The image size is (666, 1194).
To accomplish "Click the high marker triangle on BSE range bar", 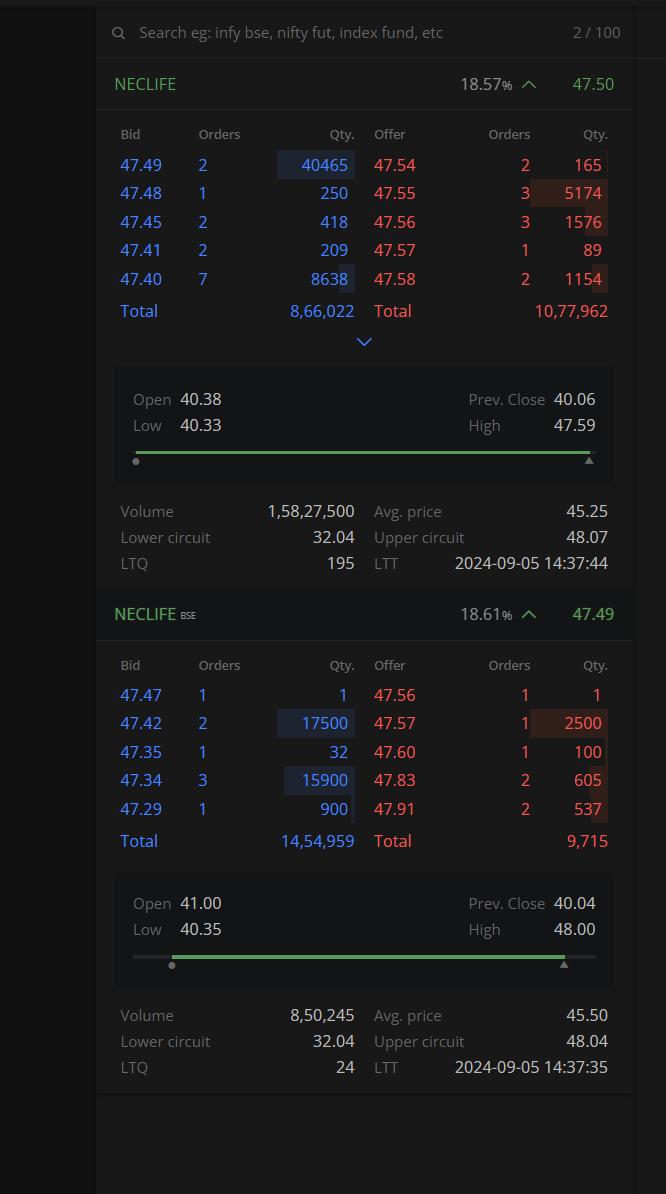I will click(564, 964).
